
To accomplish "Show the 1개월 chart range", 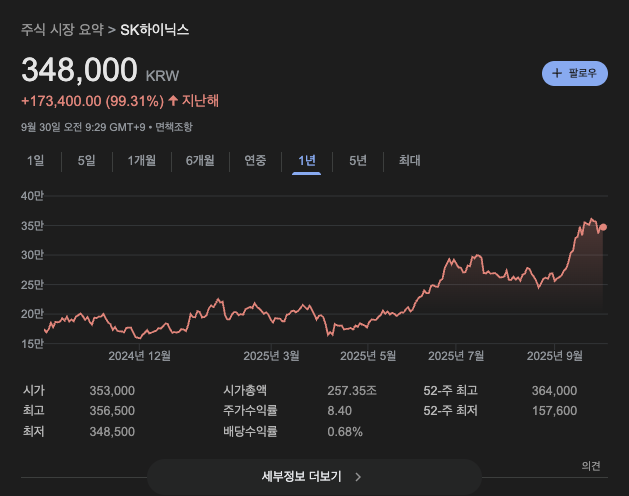I will point(141,161).
